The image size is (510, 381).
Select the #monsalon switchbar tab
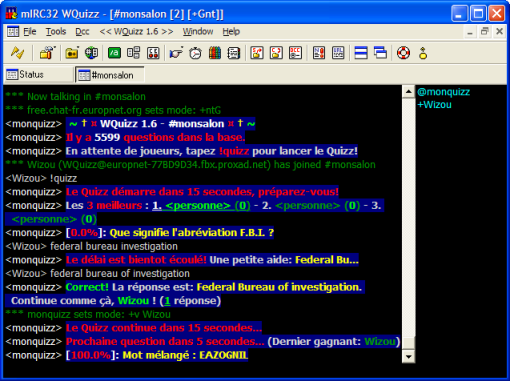(110, 75)
